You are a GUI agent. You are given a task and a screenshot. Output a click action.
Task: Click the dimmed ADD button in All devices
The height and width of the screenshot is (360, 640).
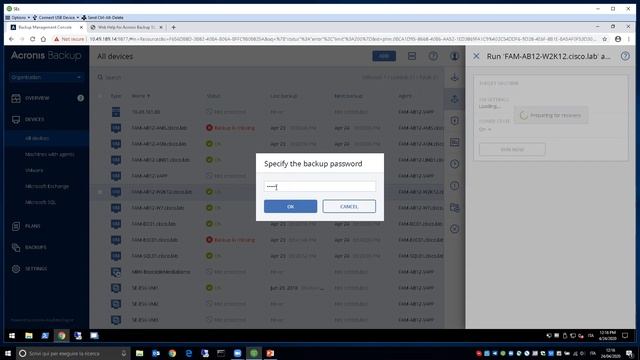click(384, 56)
